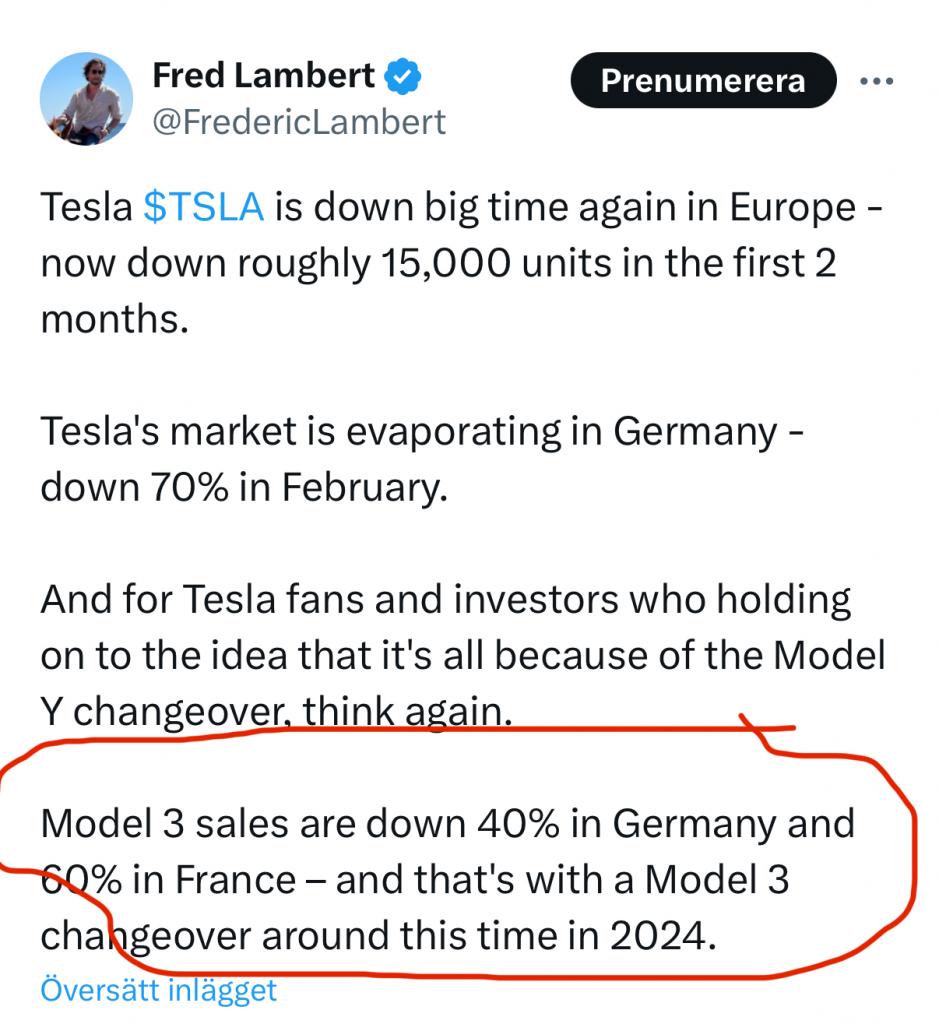Open Fred Lambert's profile avatar photo
The width and height of the screenshot is (939, 1024).
(86, 100)
